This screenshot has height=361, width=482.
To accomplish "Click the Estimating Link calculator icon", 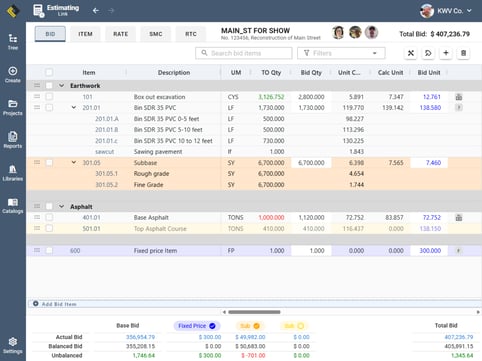I will click(39, 11).
